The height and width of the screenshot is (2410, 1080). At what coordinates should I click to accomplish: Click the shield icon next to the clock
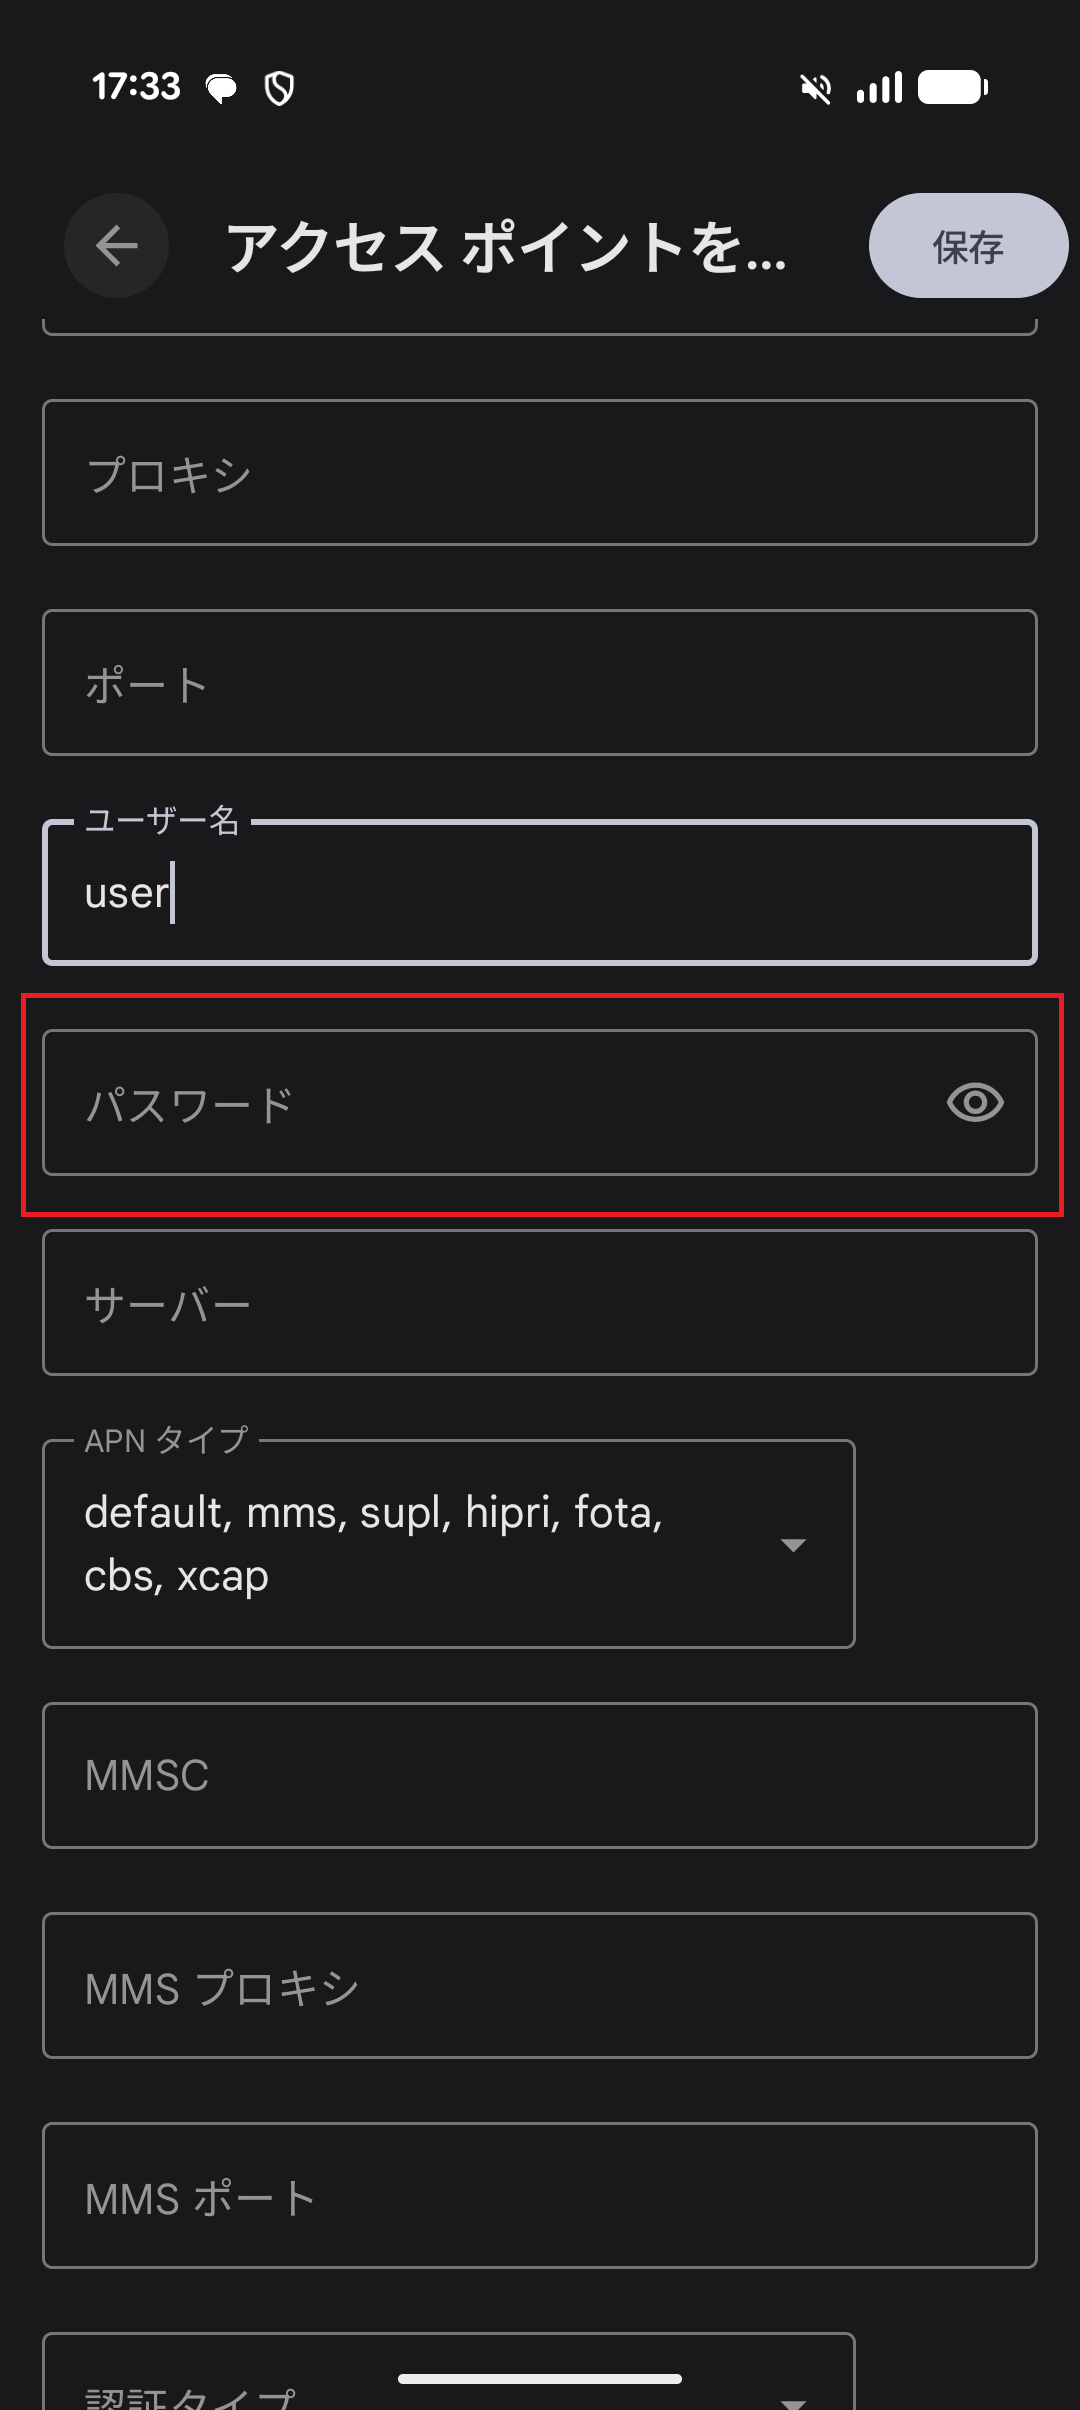pos(280,88)
